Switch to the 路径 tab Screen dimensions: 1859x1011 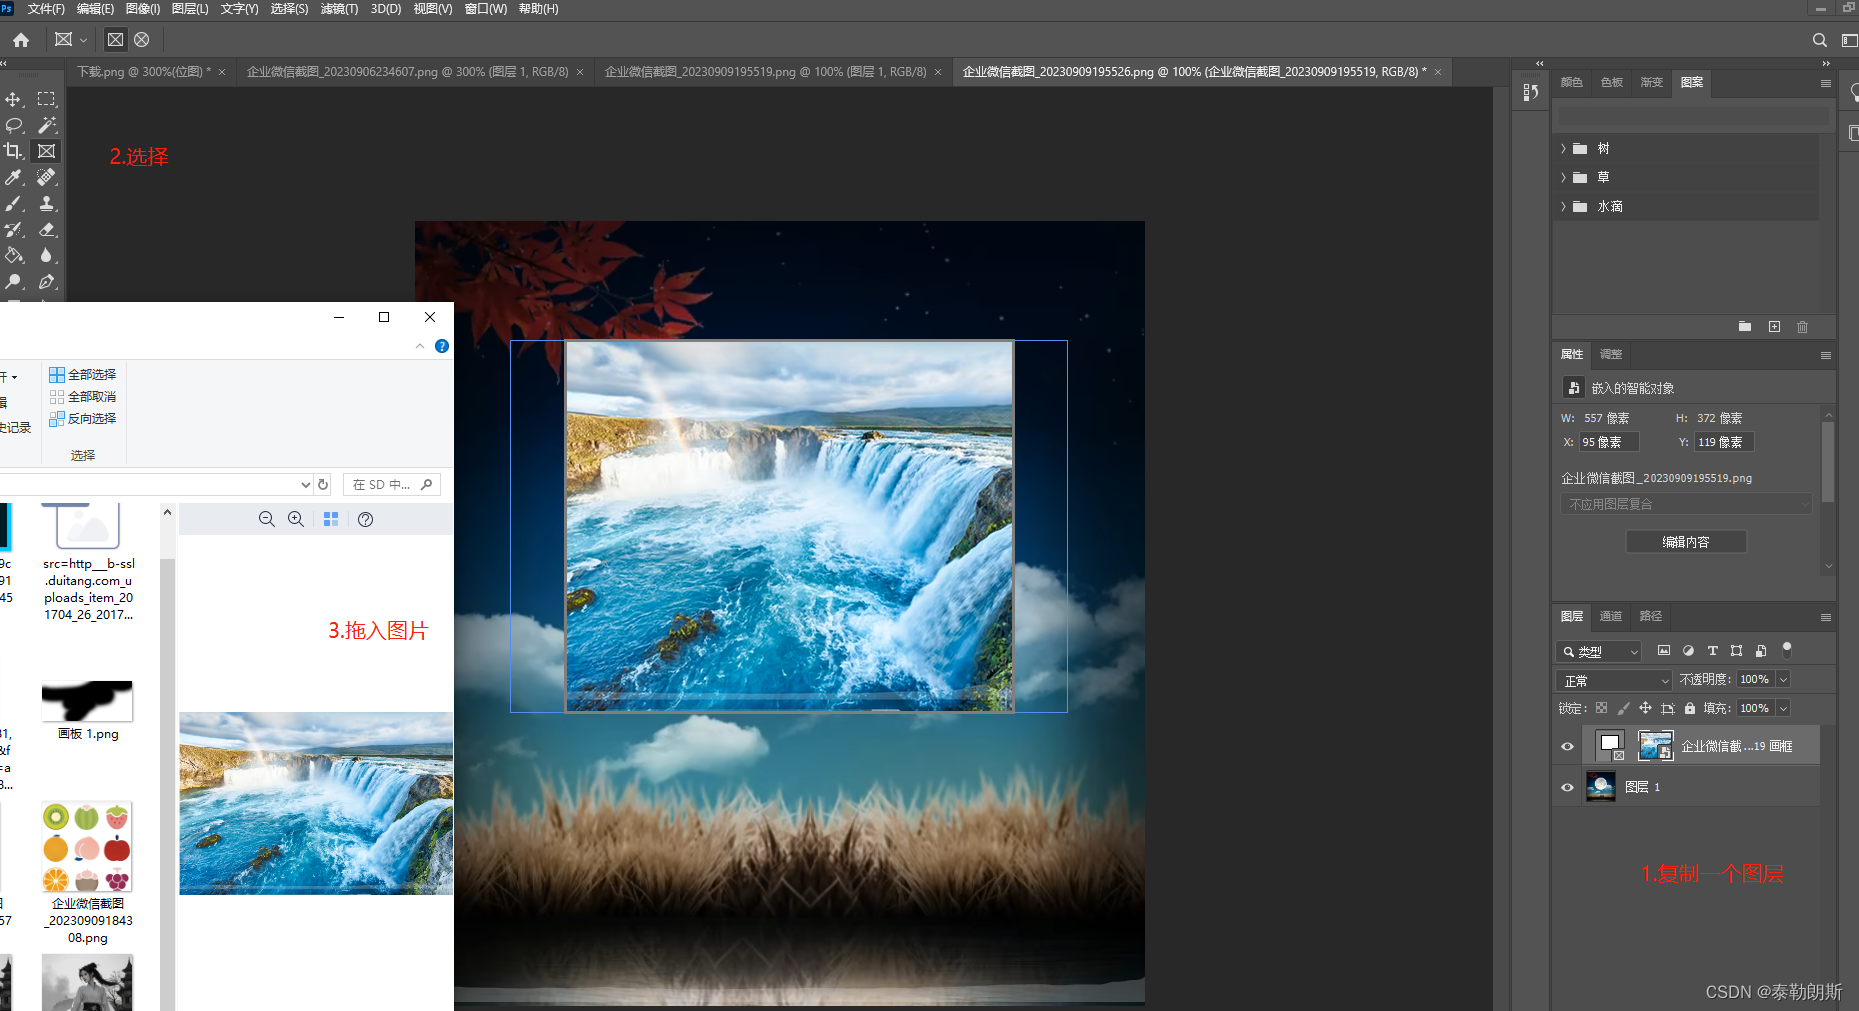pos(1651,617)
